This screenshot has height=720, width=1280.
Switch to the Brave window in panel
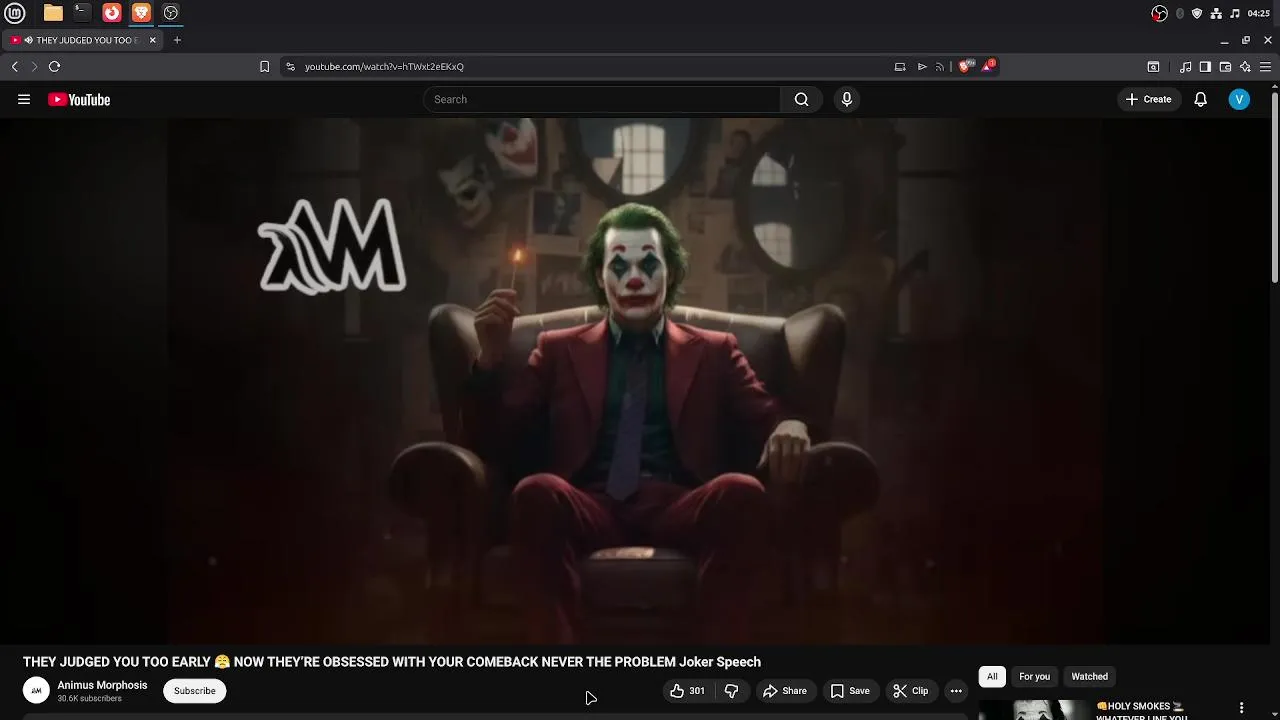(141, 13)
